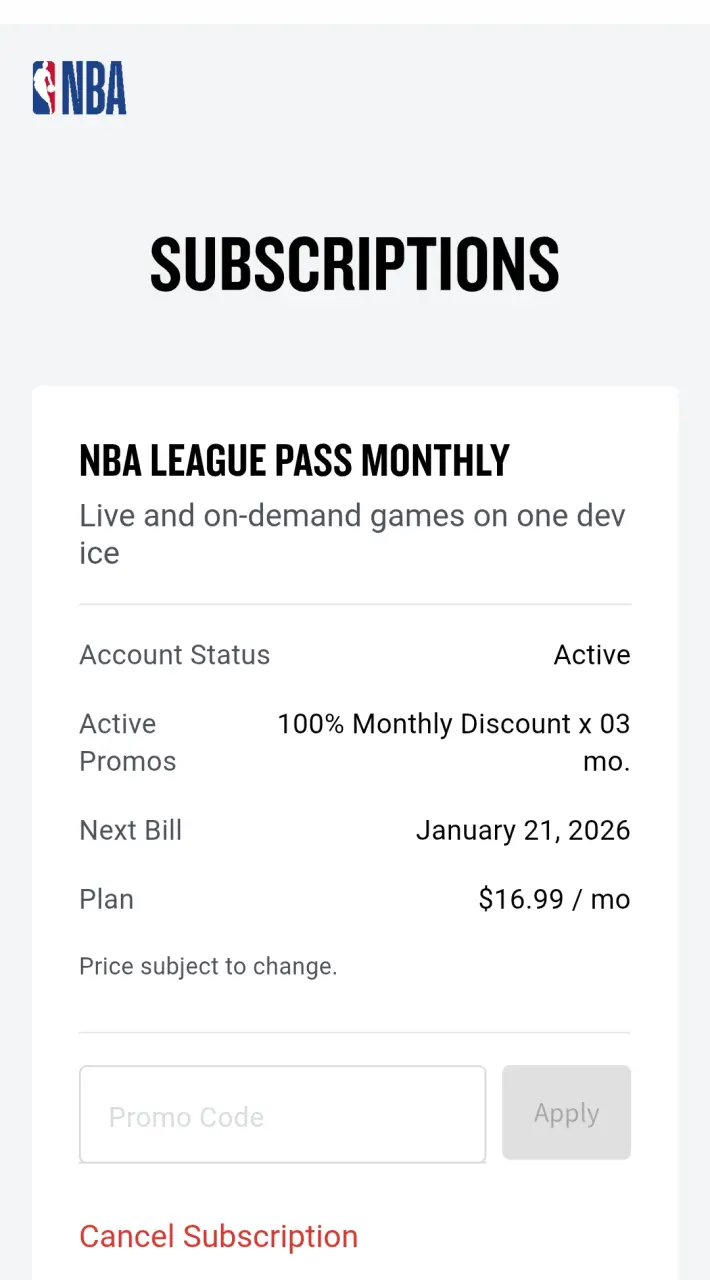Click the divider line above Promo Code field

[x=355, y=1032]
